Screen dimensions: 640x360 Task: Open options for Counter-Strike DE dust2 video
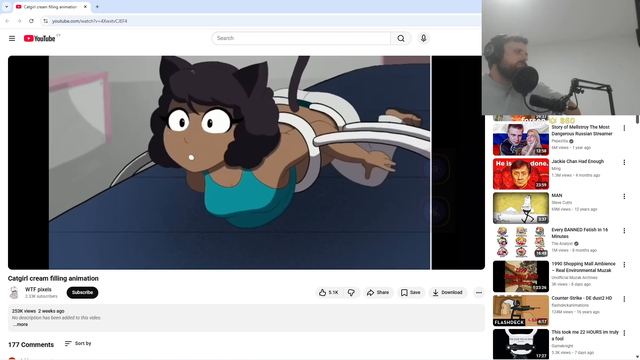[x=624, y=299]
